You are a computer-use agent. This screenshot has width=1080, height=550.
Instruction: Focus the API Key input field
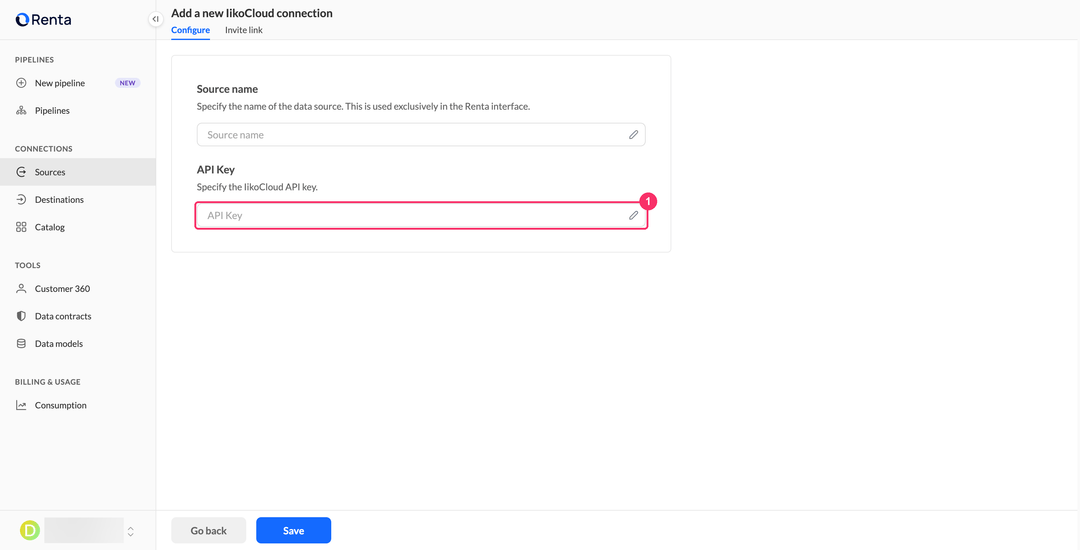421,215
